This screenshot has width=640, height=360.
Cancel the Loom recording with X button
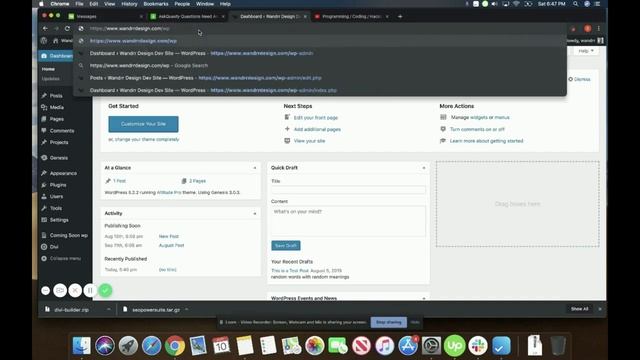(75, 290)
